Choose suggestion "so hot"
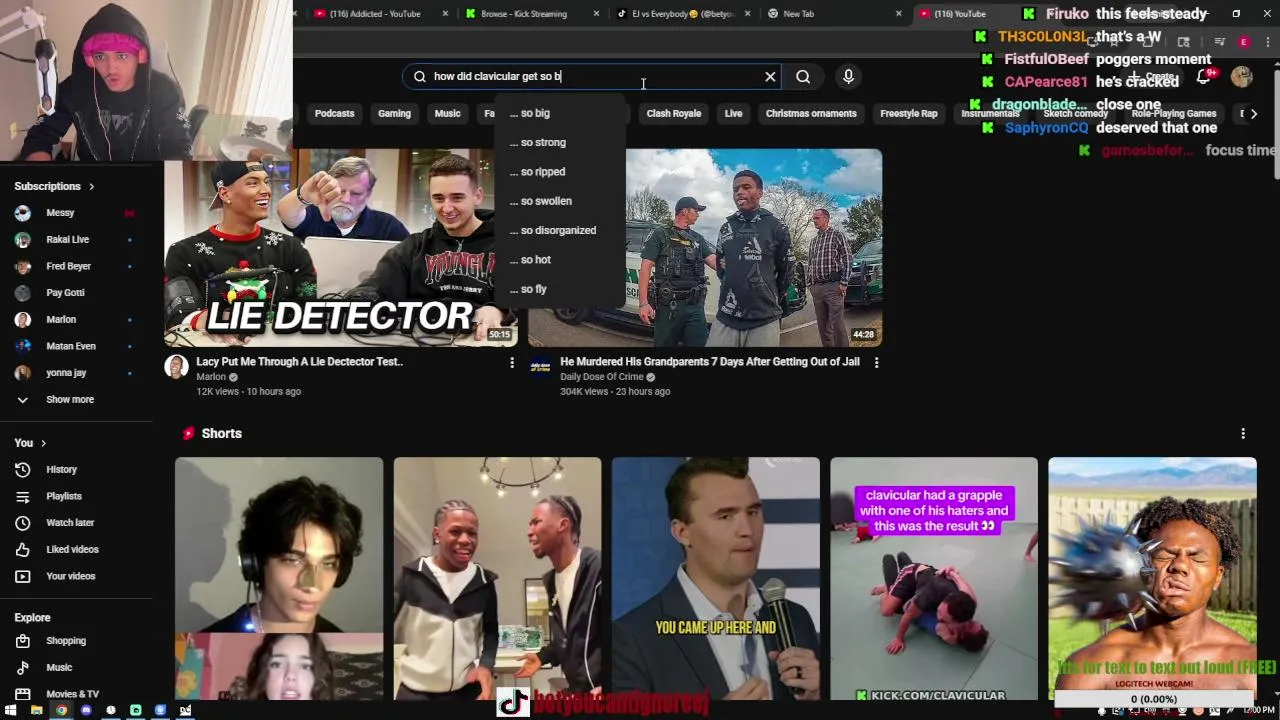The height and width of the screenshot is (720, 1280). [530, 260]
